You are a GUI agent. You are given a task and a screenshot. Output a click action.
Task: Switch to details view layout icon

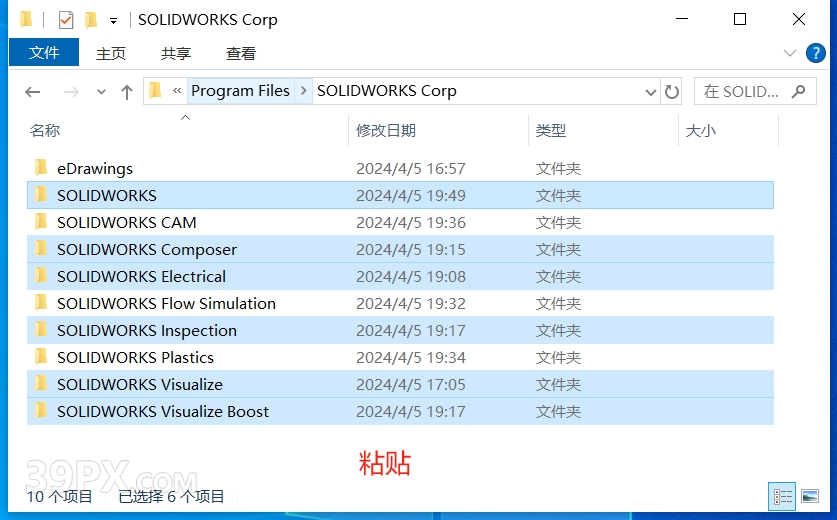coord(783,496)
